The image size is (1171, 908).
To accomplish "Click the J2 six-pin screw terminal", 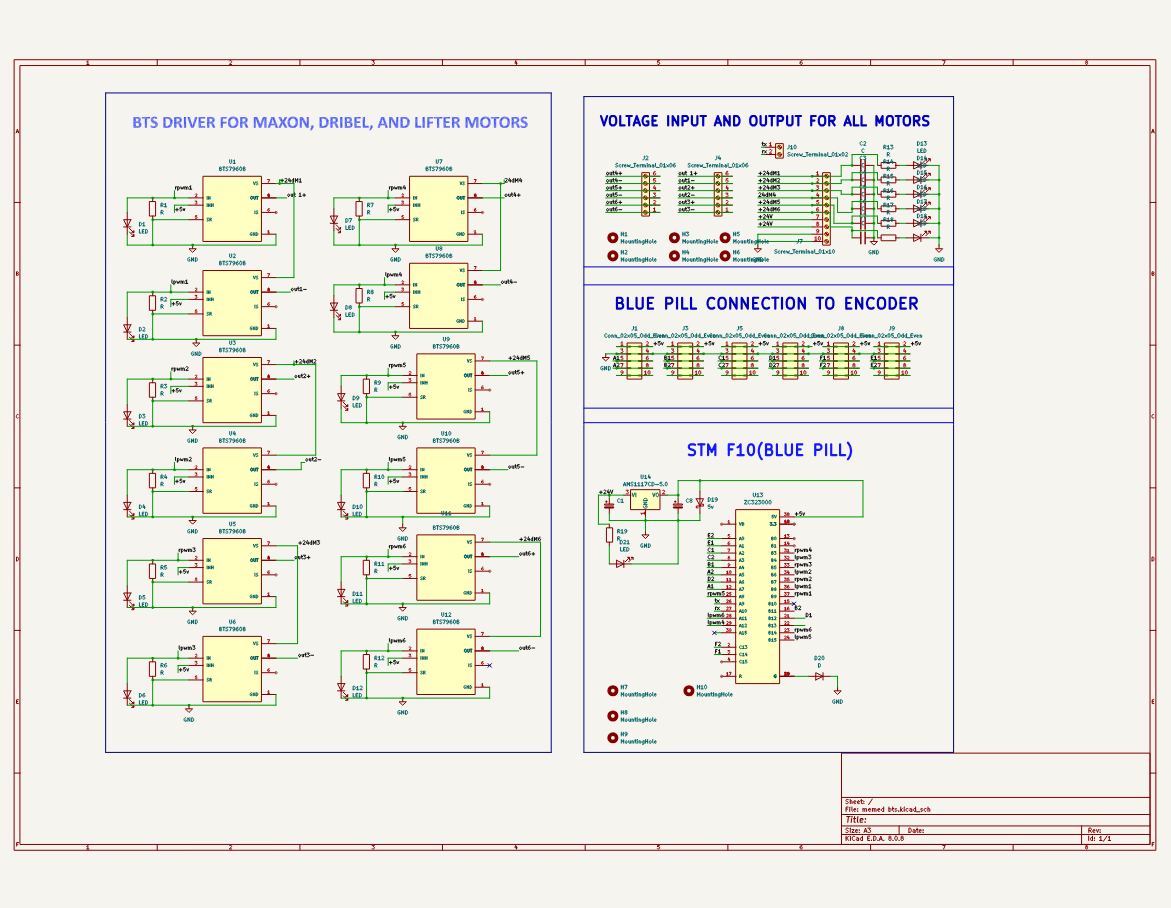I will tap(646, 192).
